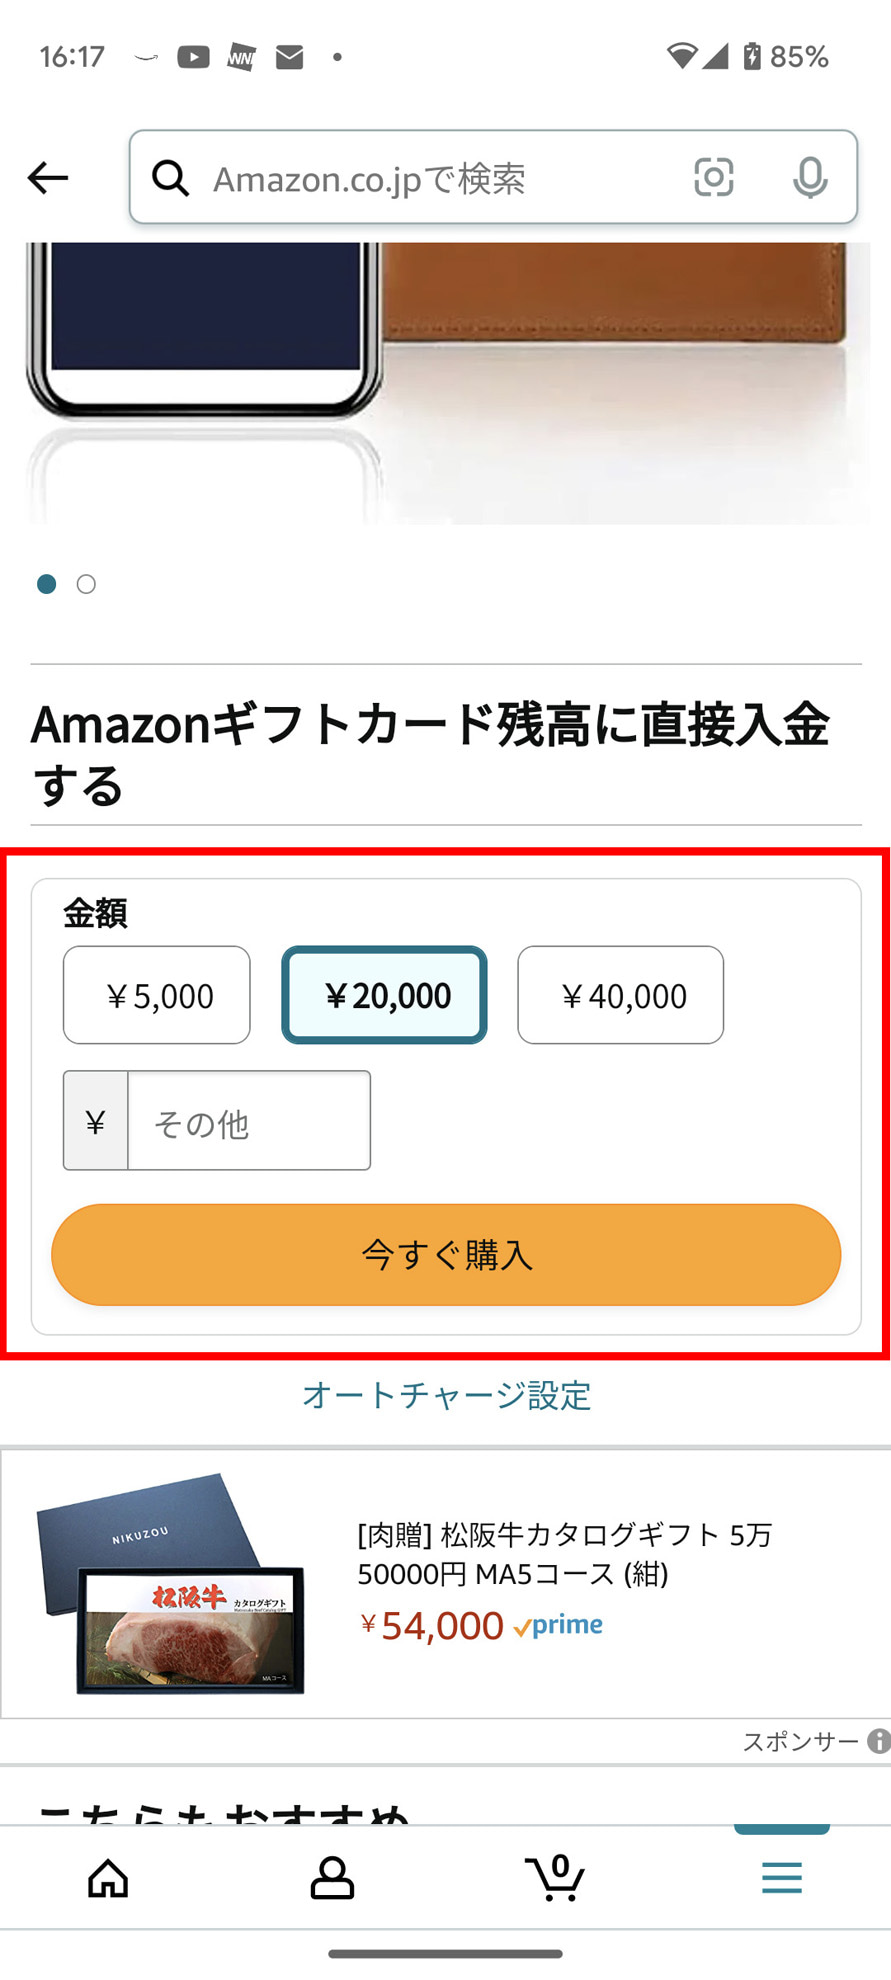Image resolution: width=891 pixels, height=1980 pixels.
Task: Open the hamburger menu icon
Action: coord(781,1878)
